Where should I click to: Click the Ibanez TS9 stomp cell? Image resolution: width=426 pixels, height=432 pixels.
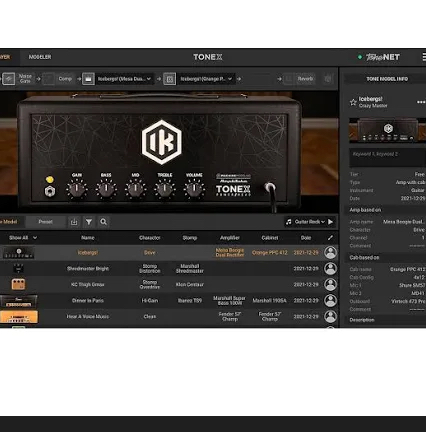click(190, 301)
